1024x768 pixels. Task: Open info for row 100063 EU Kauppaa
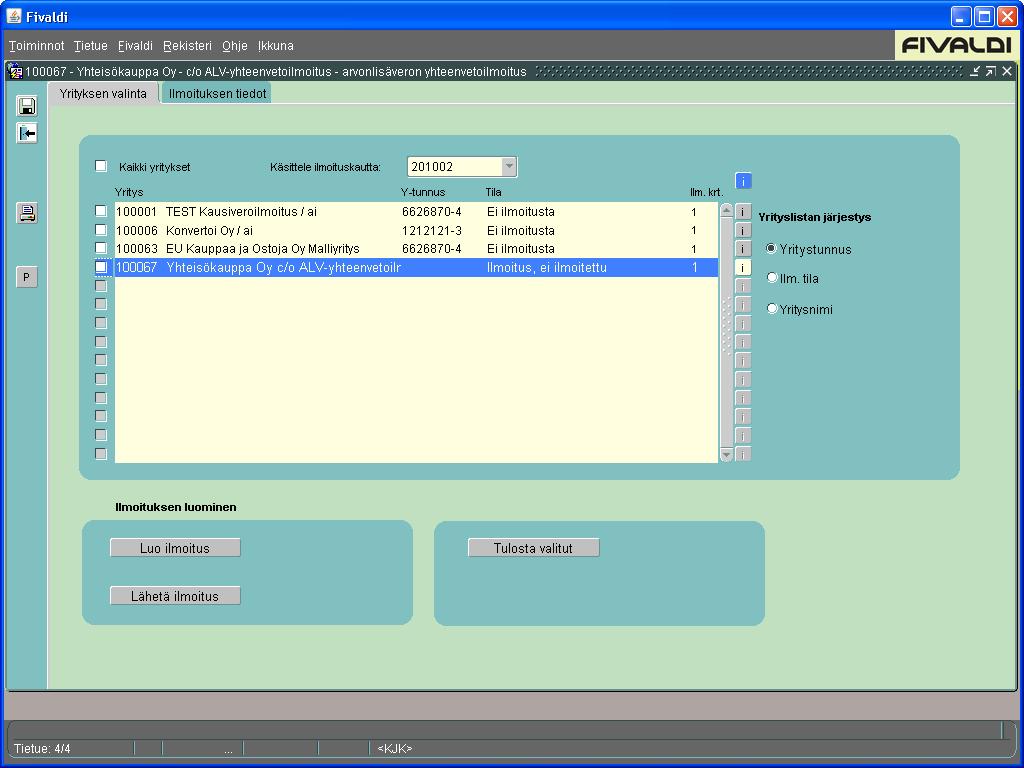click(x=743, y=249)
